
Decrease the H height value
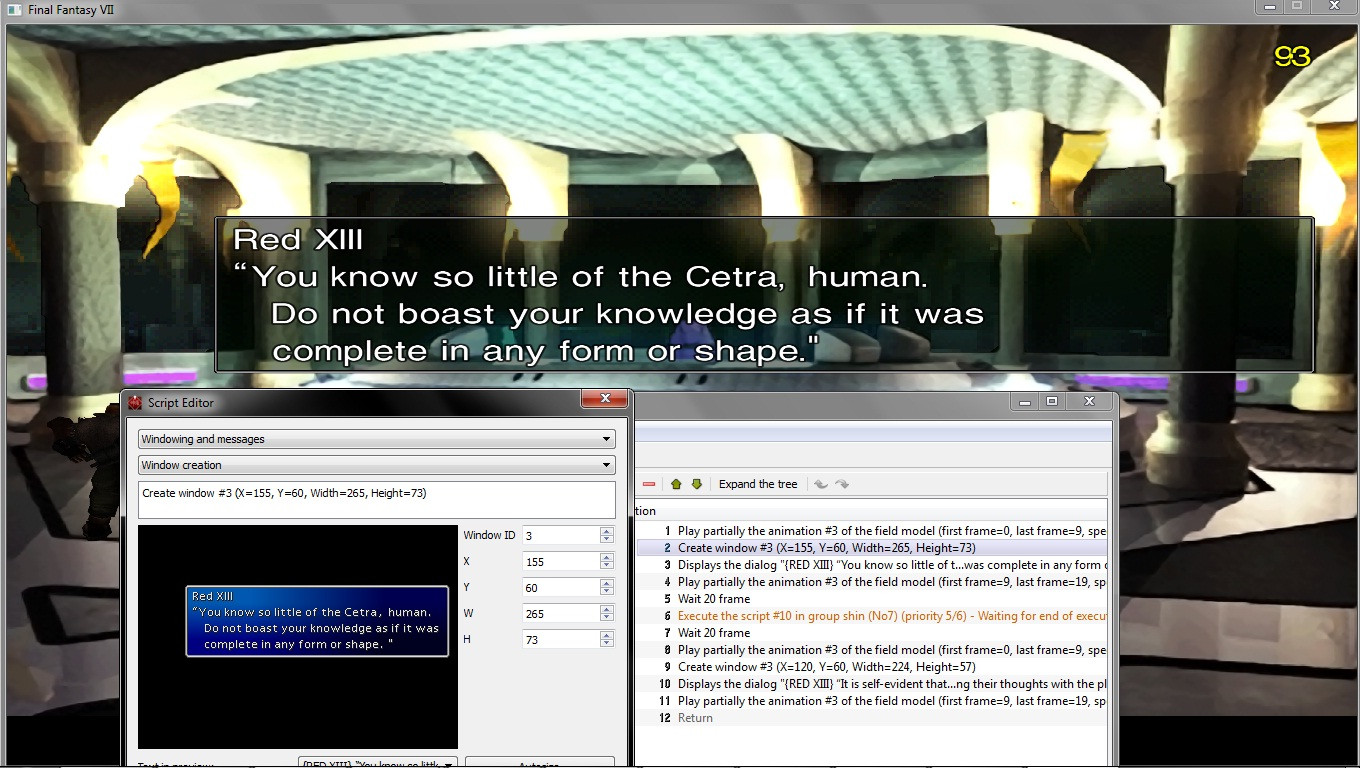pyautogui.click(x=606, y=644)
